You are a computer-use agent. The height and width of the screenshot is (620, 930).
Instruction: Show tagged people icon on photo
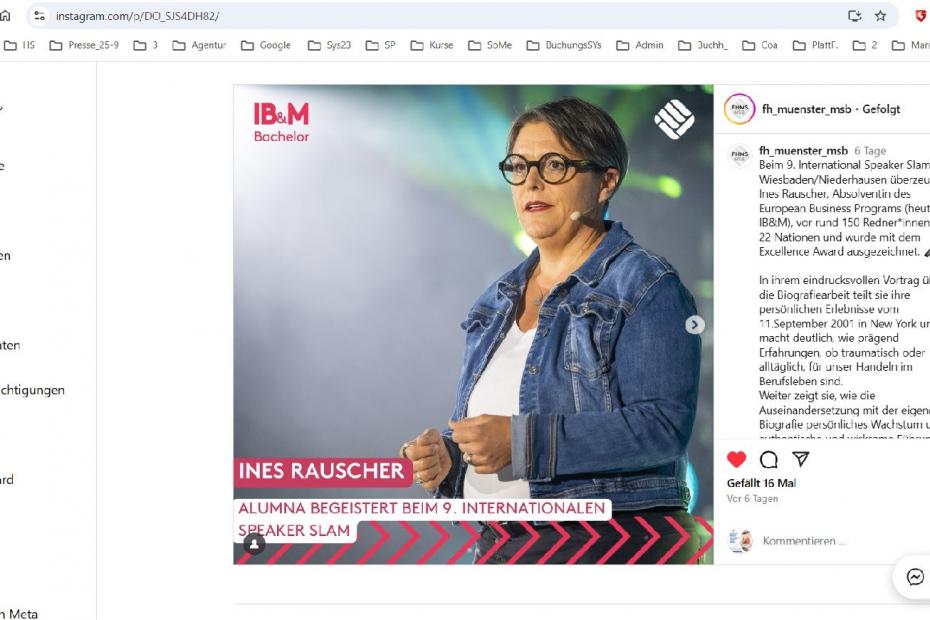pos(254,543)
